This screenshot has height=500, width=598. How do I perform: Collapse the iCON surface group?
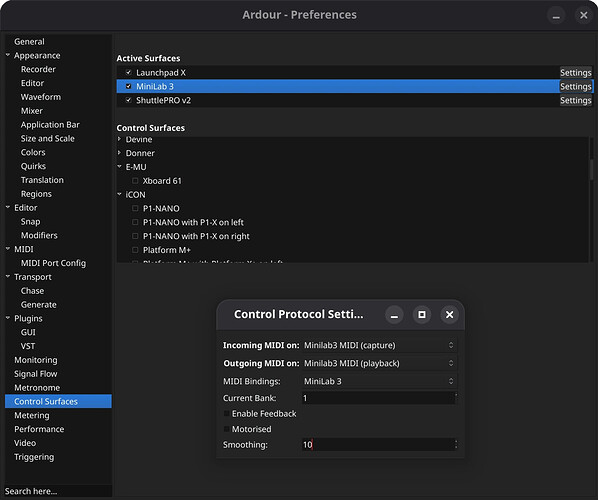[x=119, y=195]
